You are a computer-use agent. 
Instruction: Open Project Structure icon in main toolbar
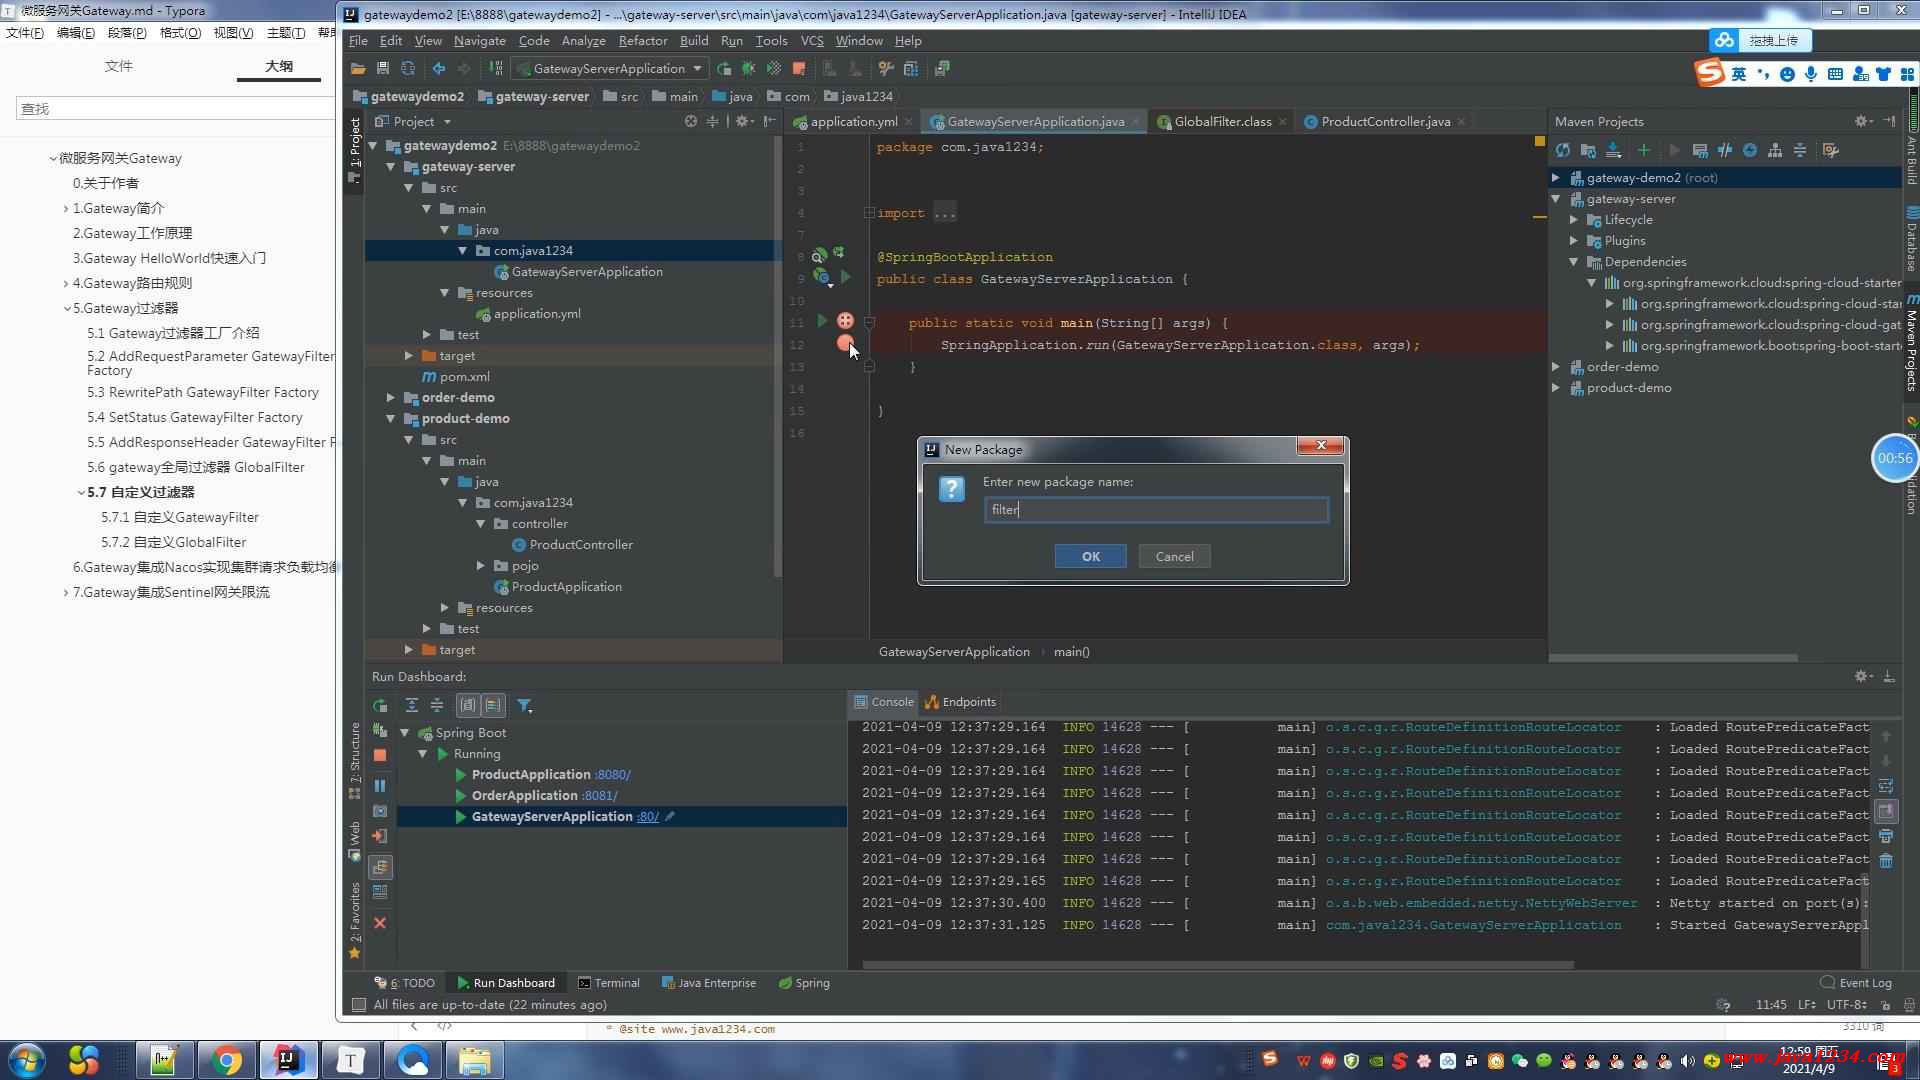click(x=910, y=68)
